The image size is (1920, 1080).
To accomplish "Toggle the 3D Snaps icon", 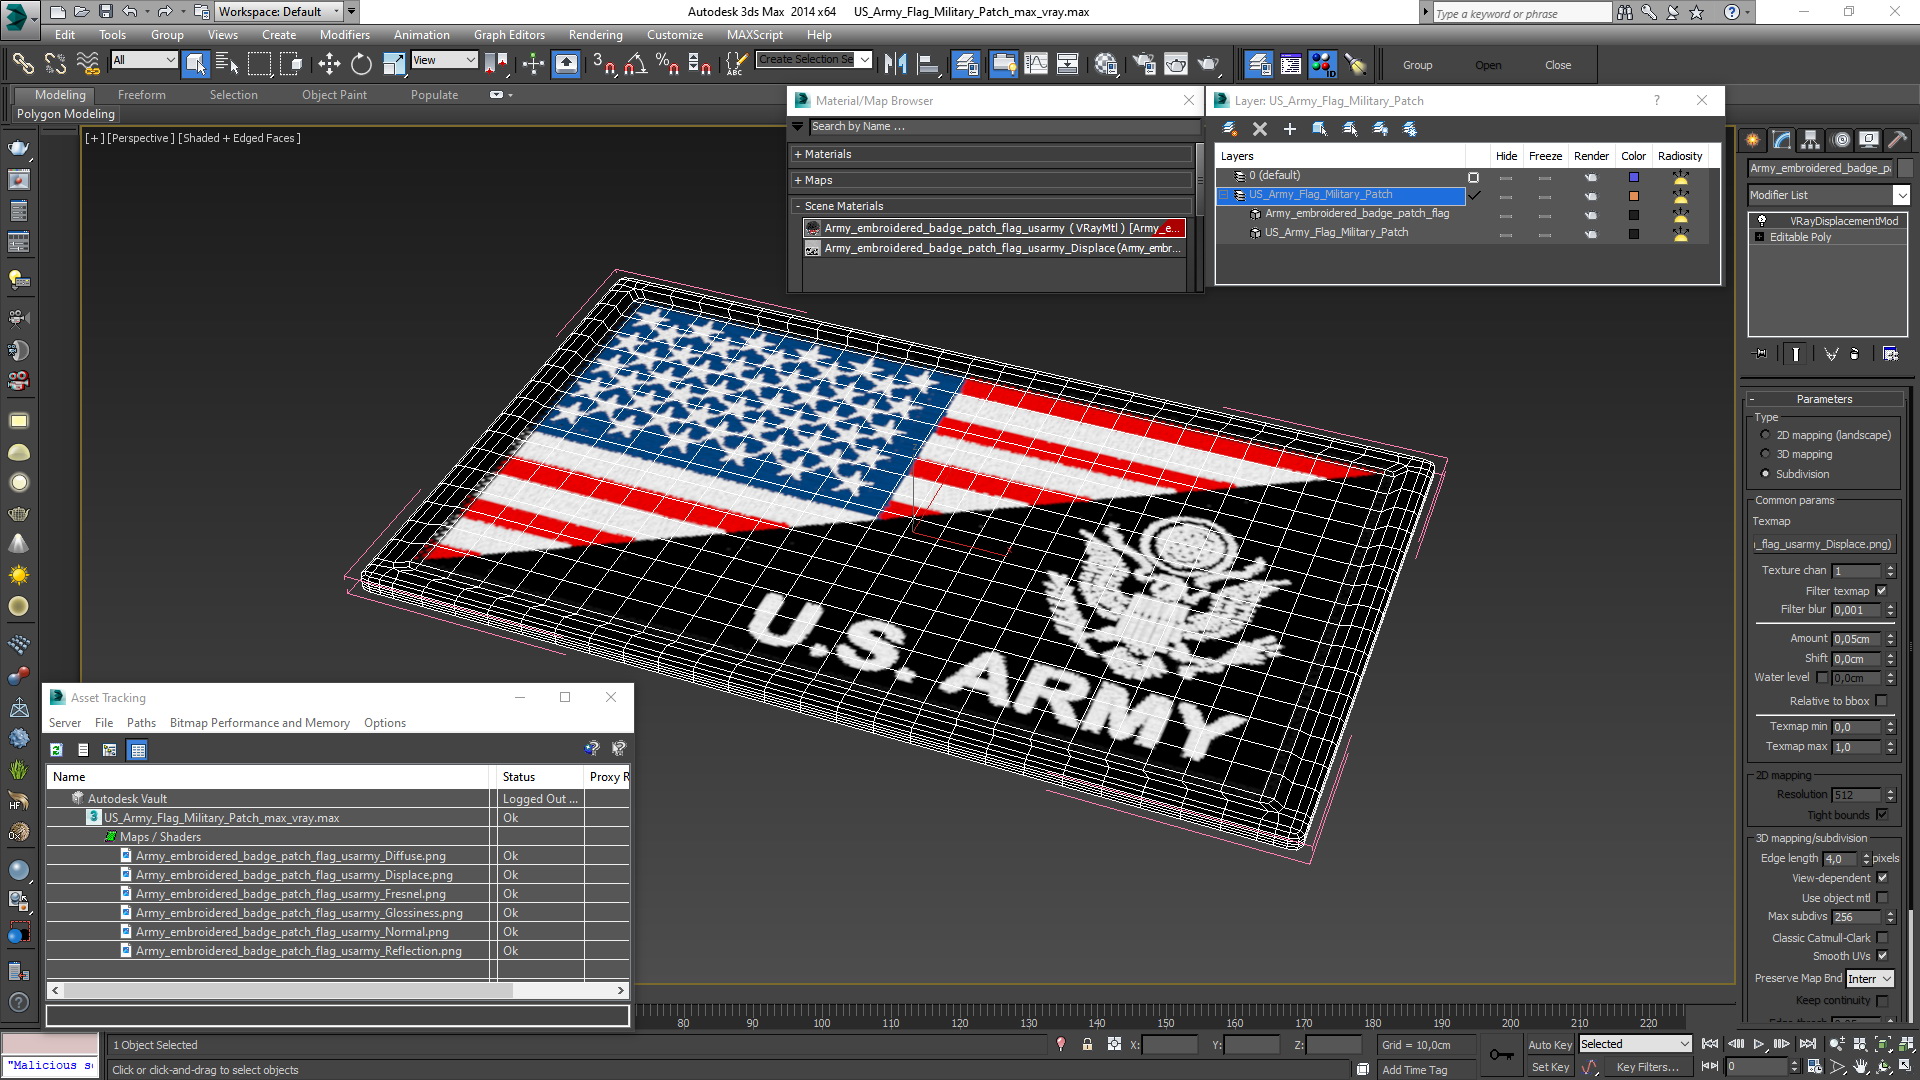I will point(603,64).
